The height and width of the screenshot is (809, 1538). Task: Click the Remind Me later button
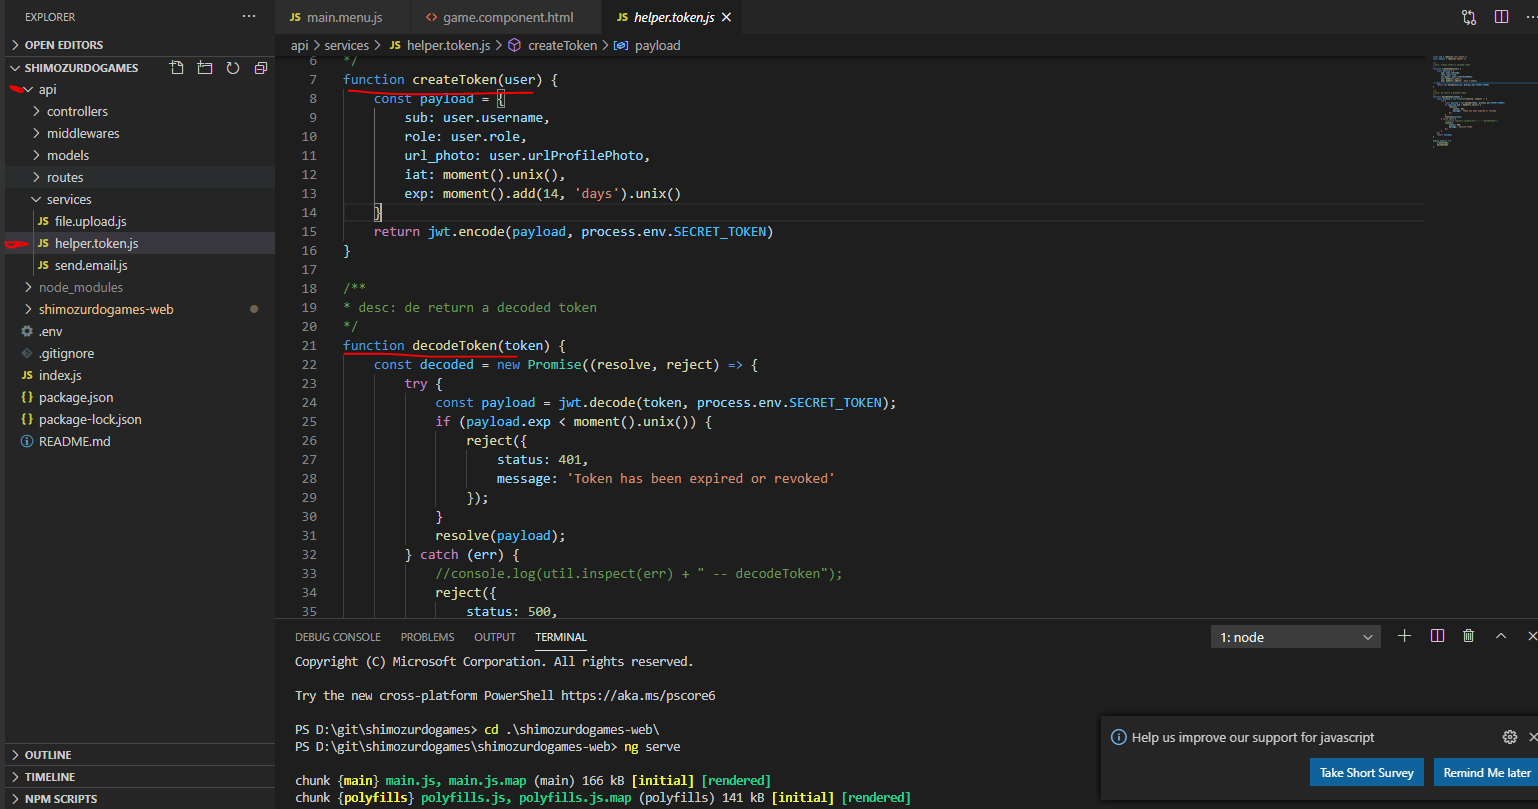click(1486, 772)
